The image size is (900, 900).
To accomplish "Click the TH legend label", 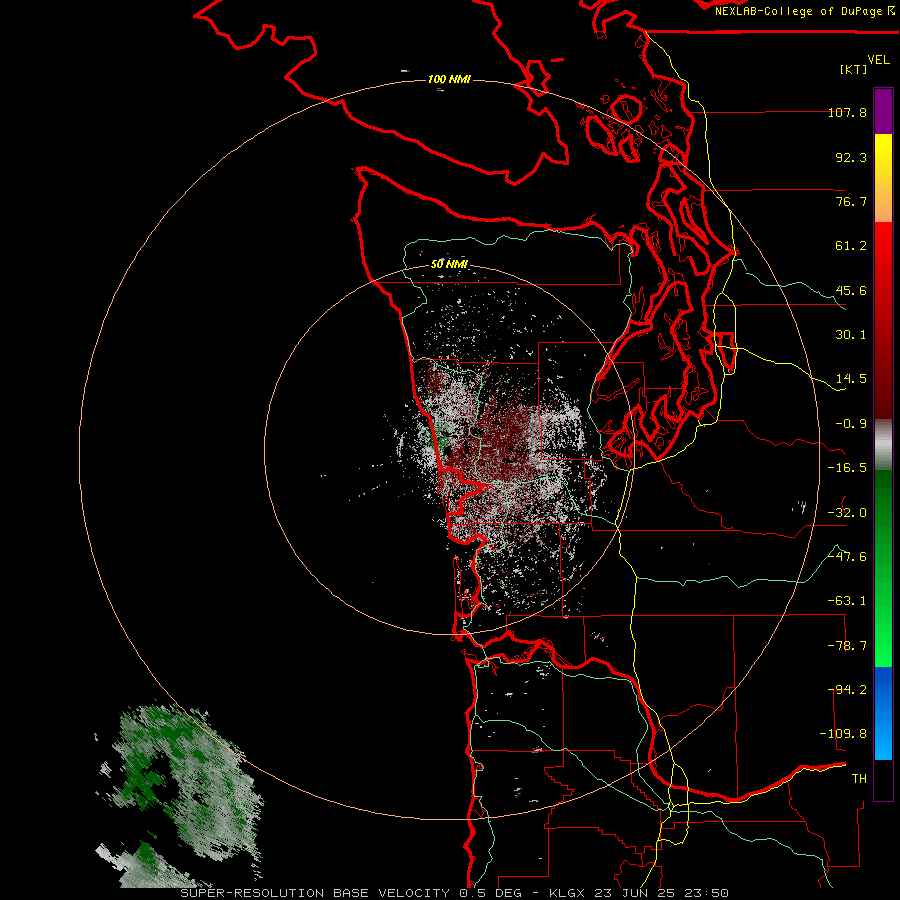I will click(x=859, y=779).
